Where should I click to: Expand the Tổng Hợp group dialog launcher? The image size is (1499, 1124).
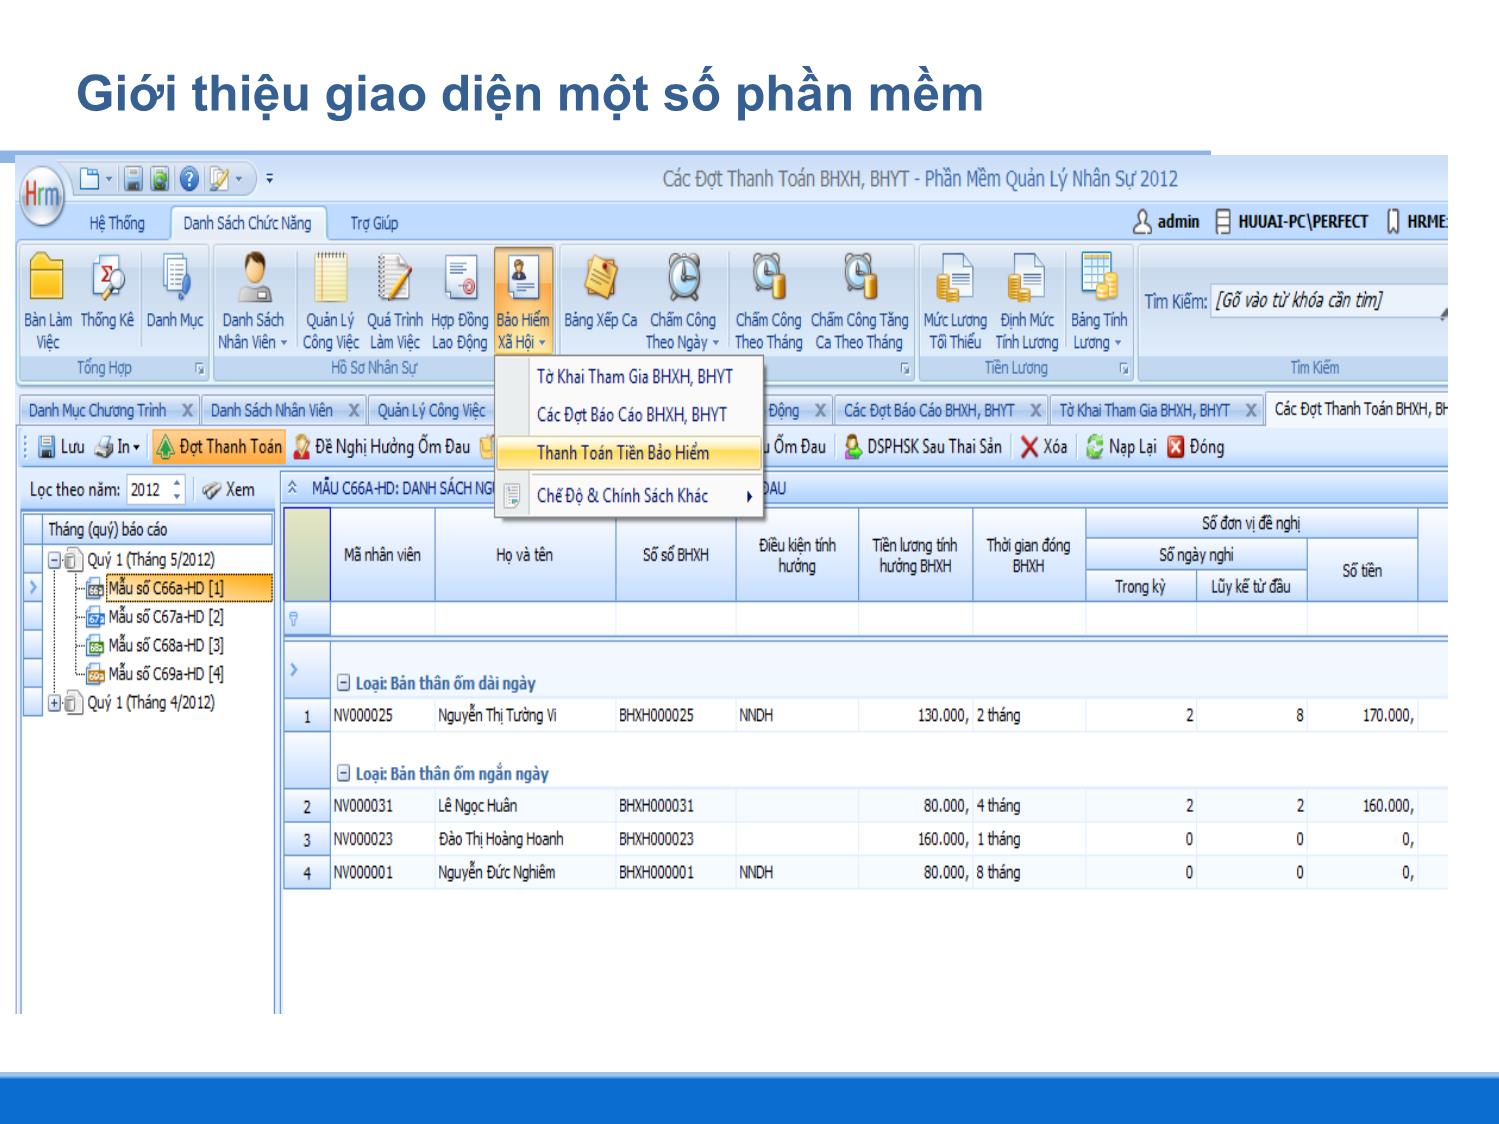tap(199, 369)
